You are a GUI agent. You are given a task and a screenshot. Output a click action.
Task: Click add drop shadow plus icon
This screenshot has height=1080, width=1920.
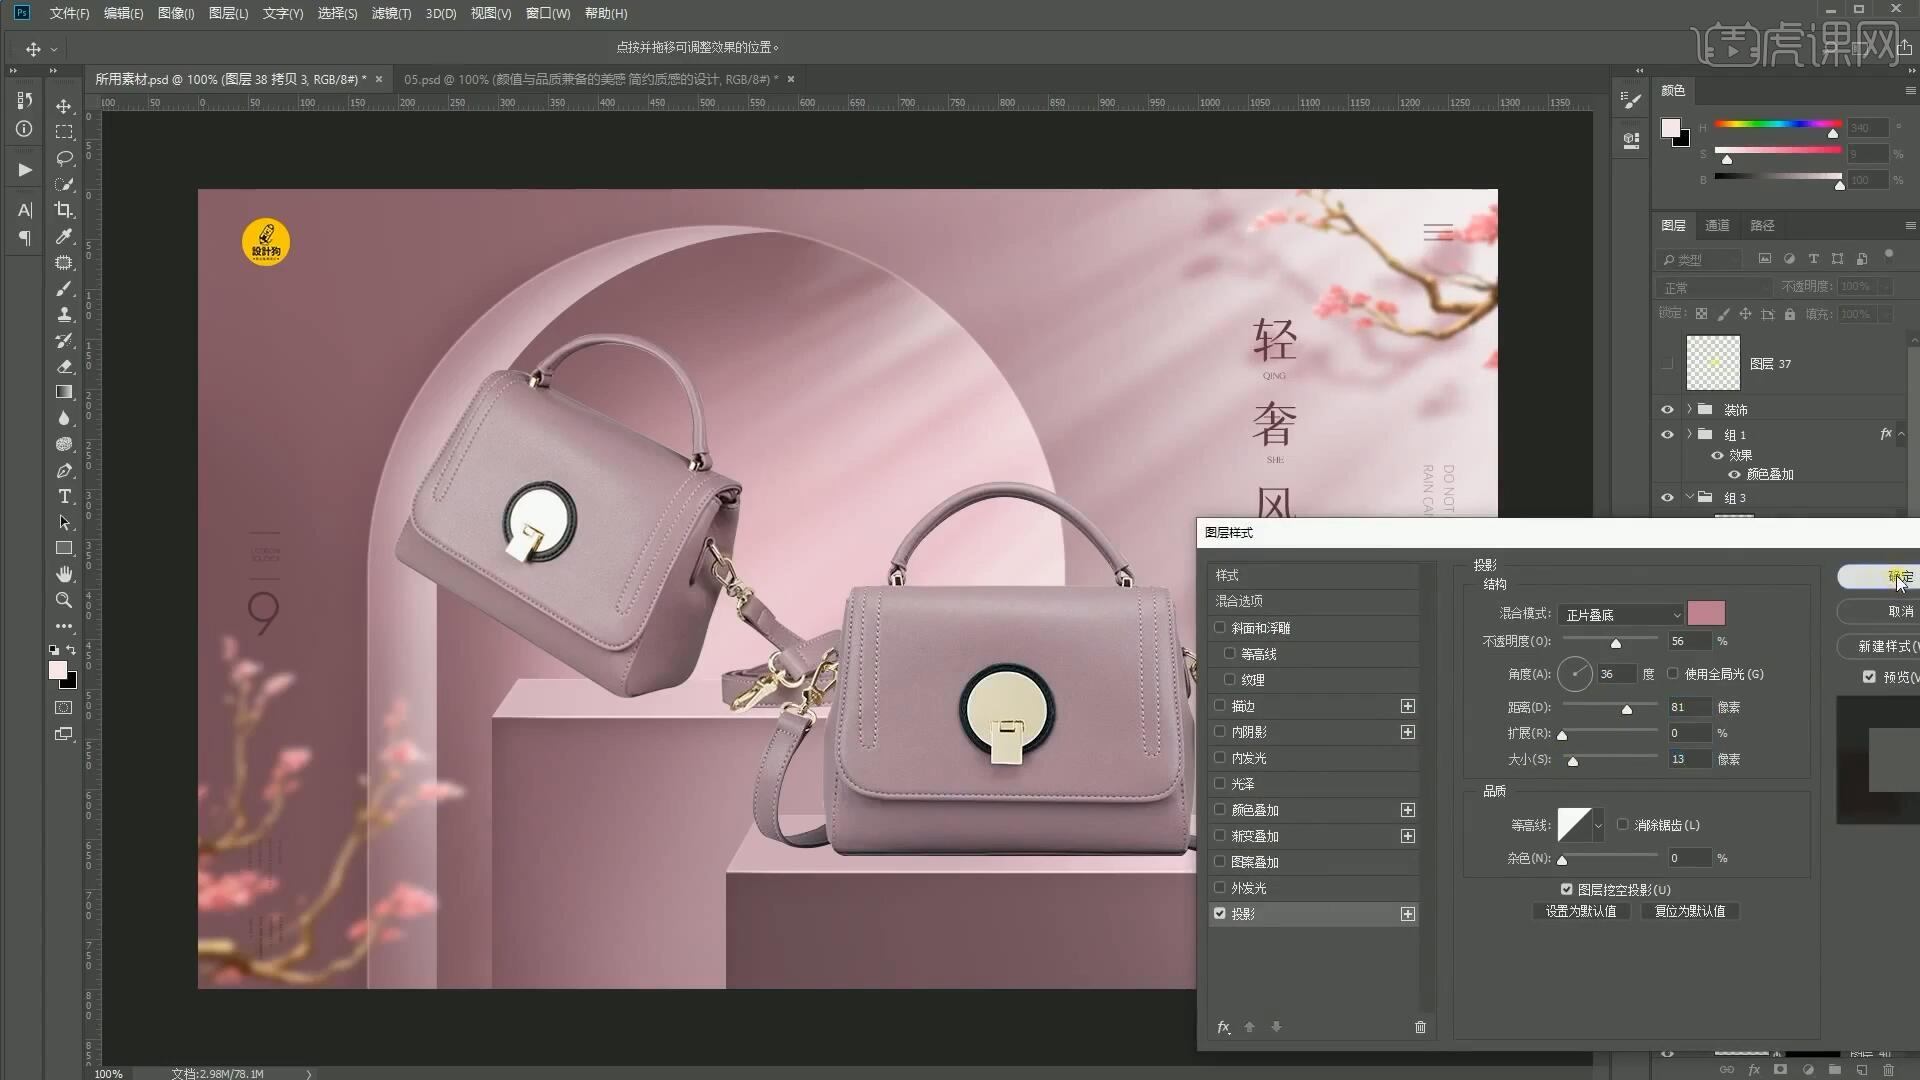click(1408, 914)
